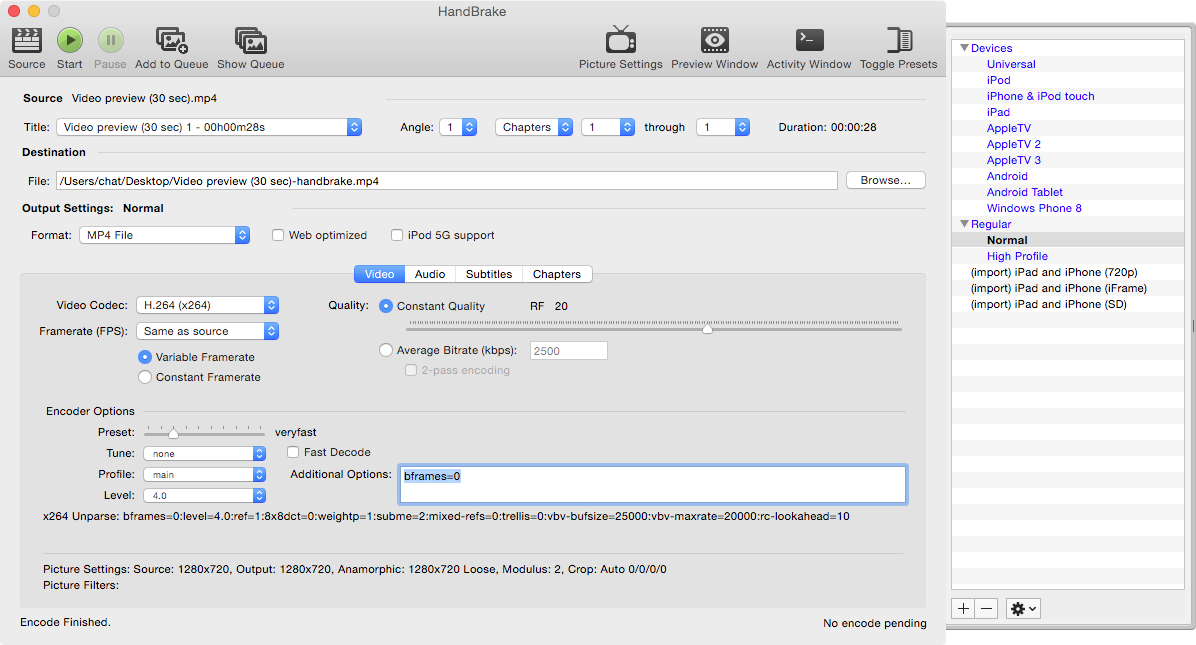Click the Add to Queue icon
This screenshot has height=645, width=1196.
click(172, 41)
